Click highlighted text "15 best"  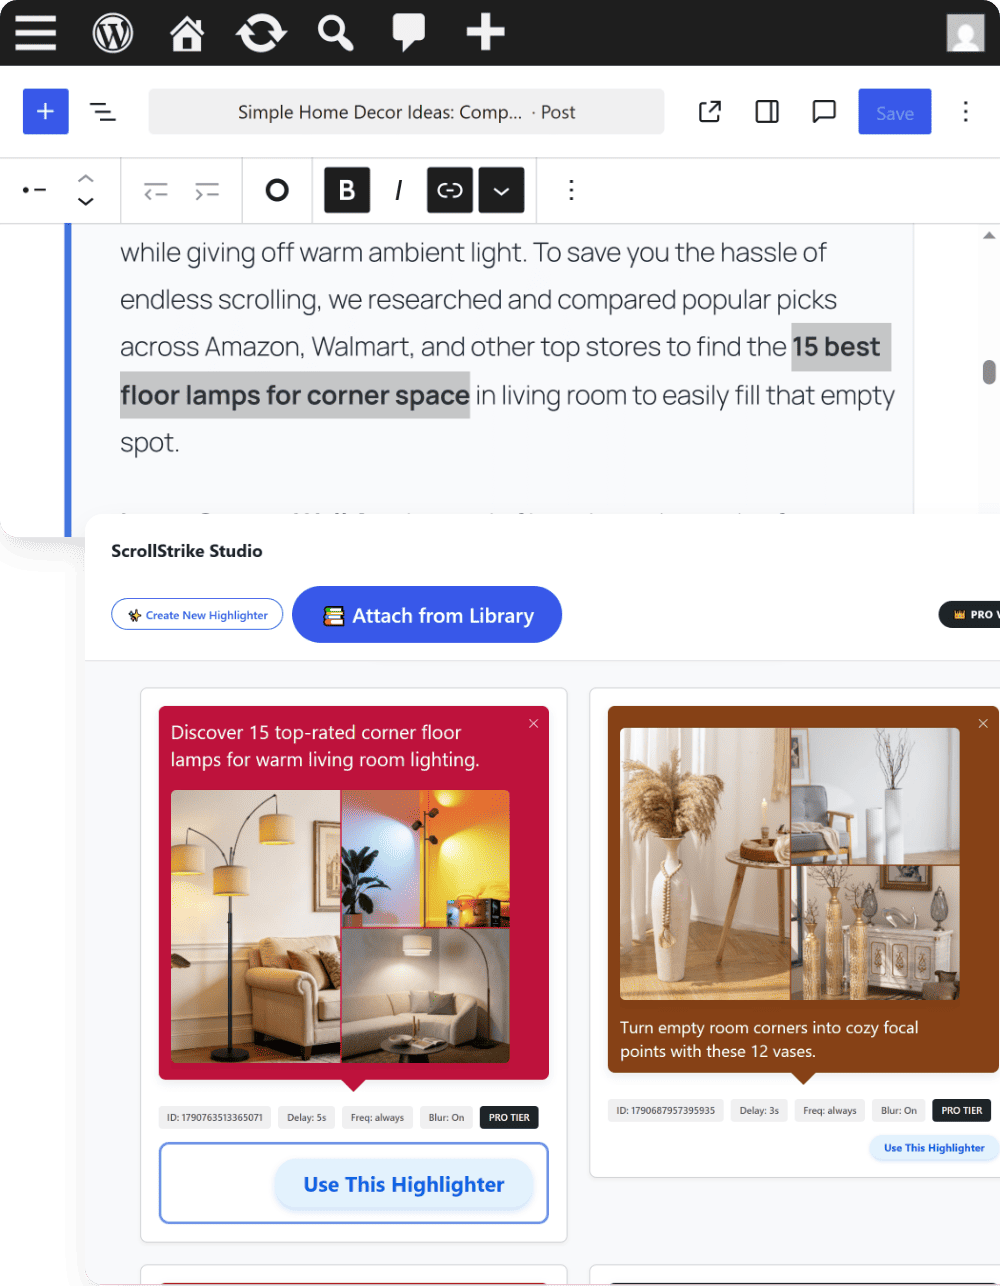836,347
